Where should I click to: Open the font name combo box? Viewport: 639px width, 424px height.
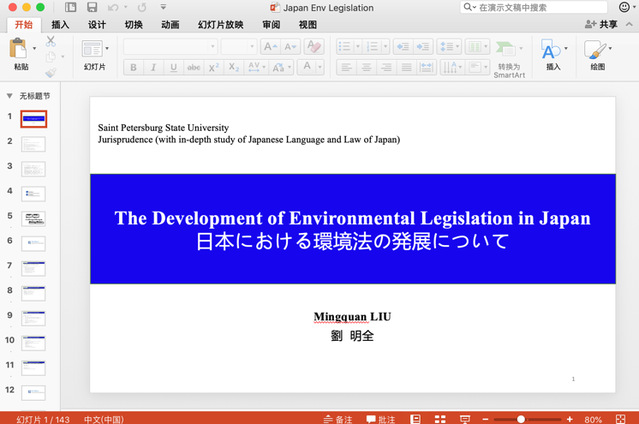tap(170, 46)
